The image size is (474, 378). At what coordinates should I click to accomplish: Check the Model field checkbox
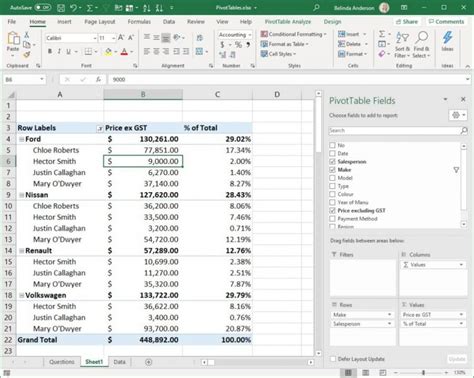click(332, 178)
